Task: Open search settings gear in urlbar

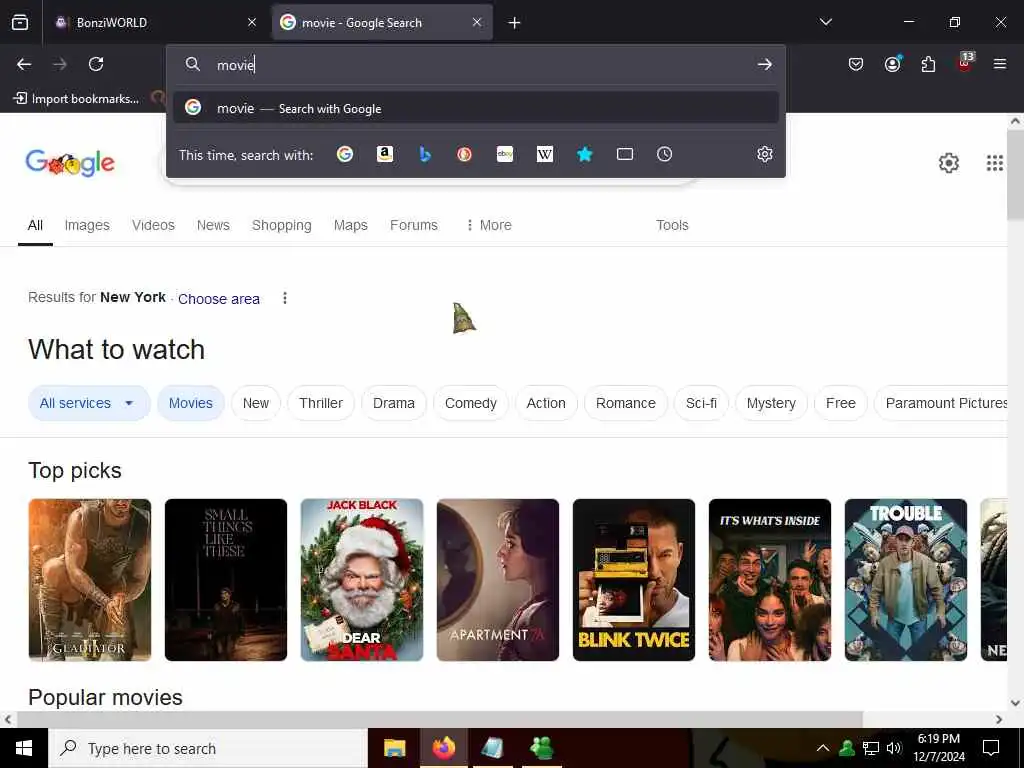Action: [765, 154]
